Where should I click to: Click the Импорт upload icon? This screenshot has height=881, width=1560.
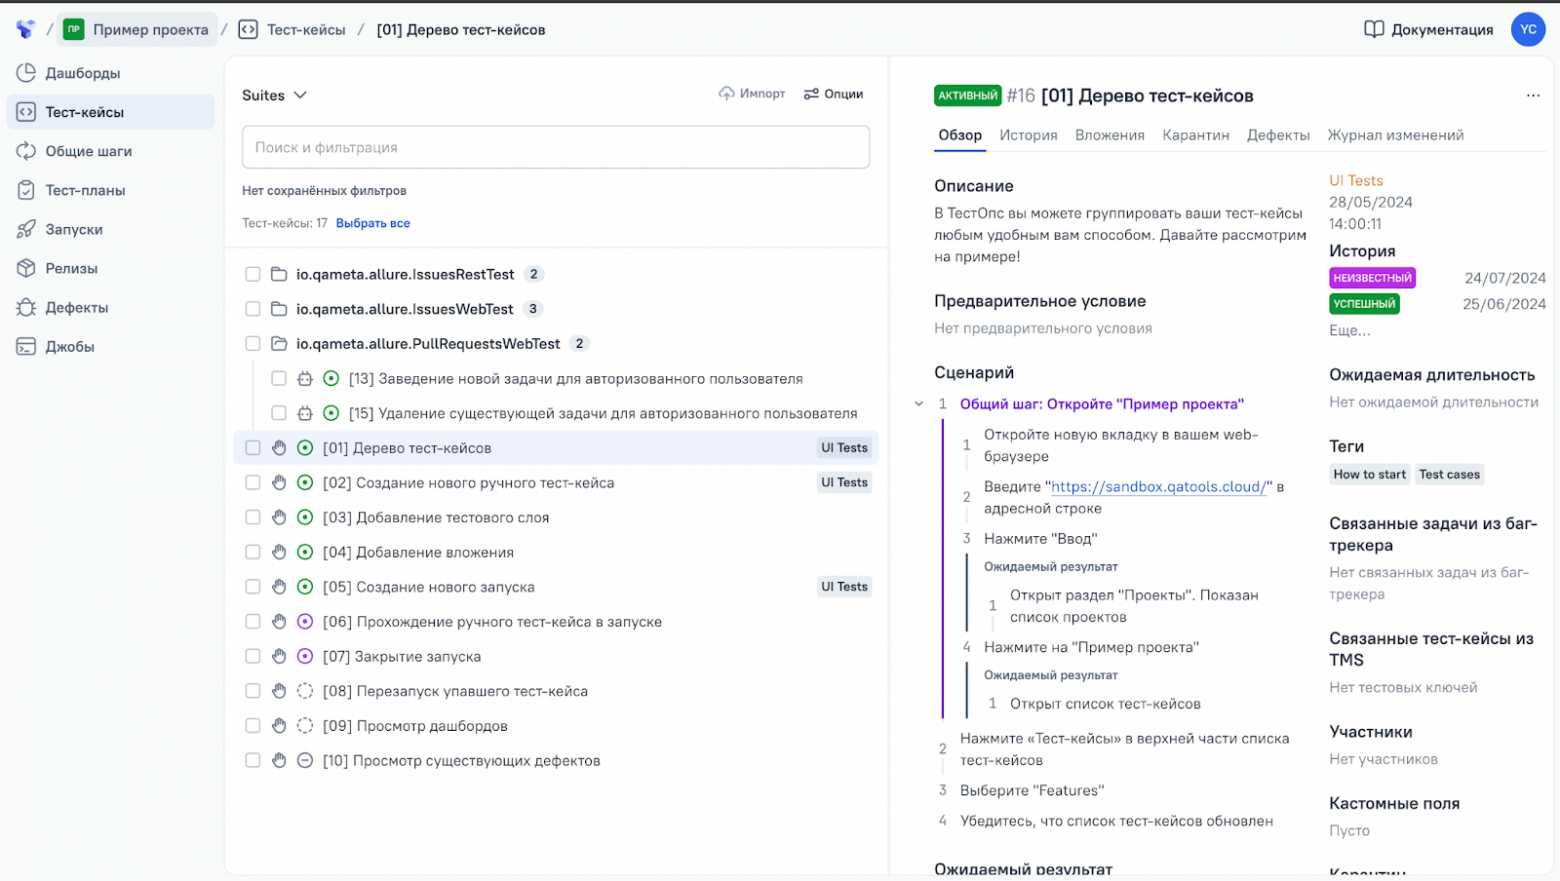click(x=726, y=94)
